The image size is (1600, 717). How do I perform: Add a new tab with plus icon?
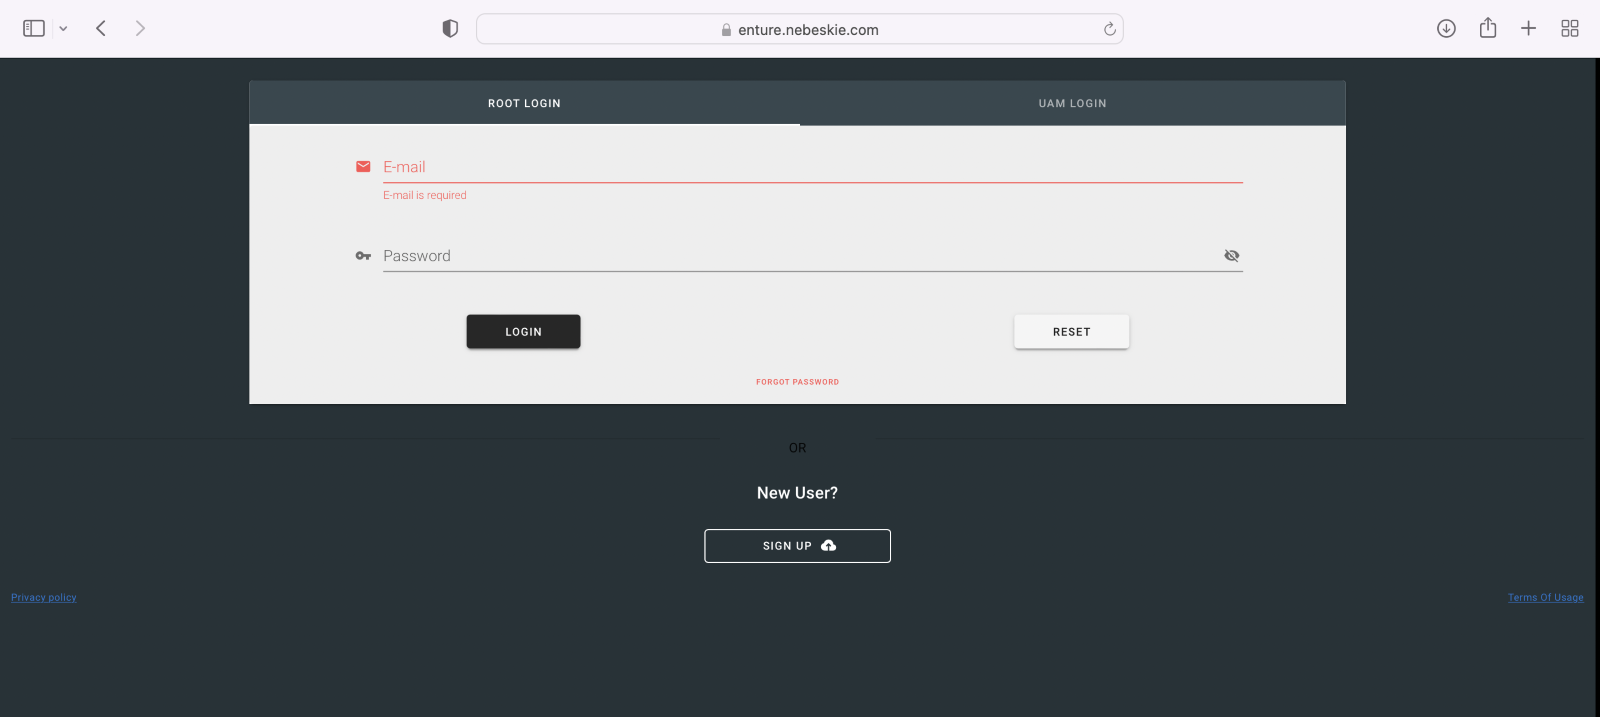pyautogui.click(x=1528, y=29)
